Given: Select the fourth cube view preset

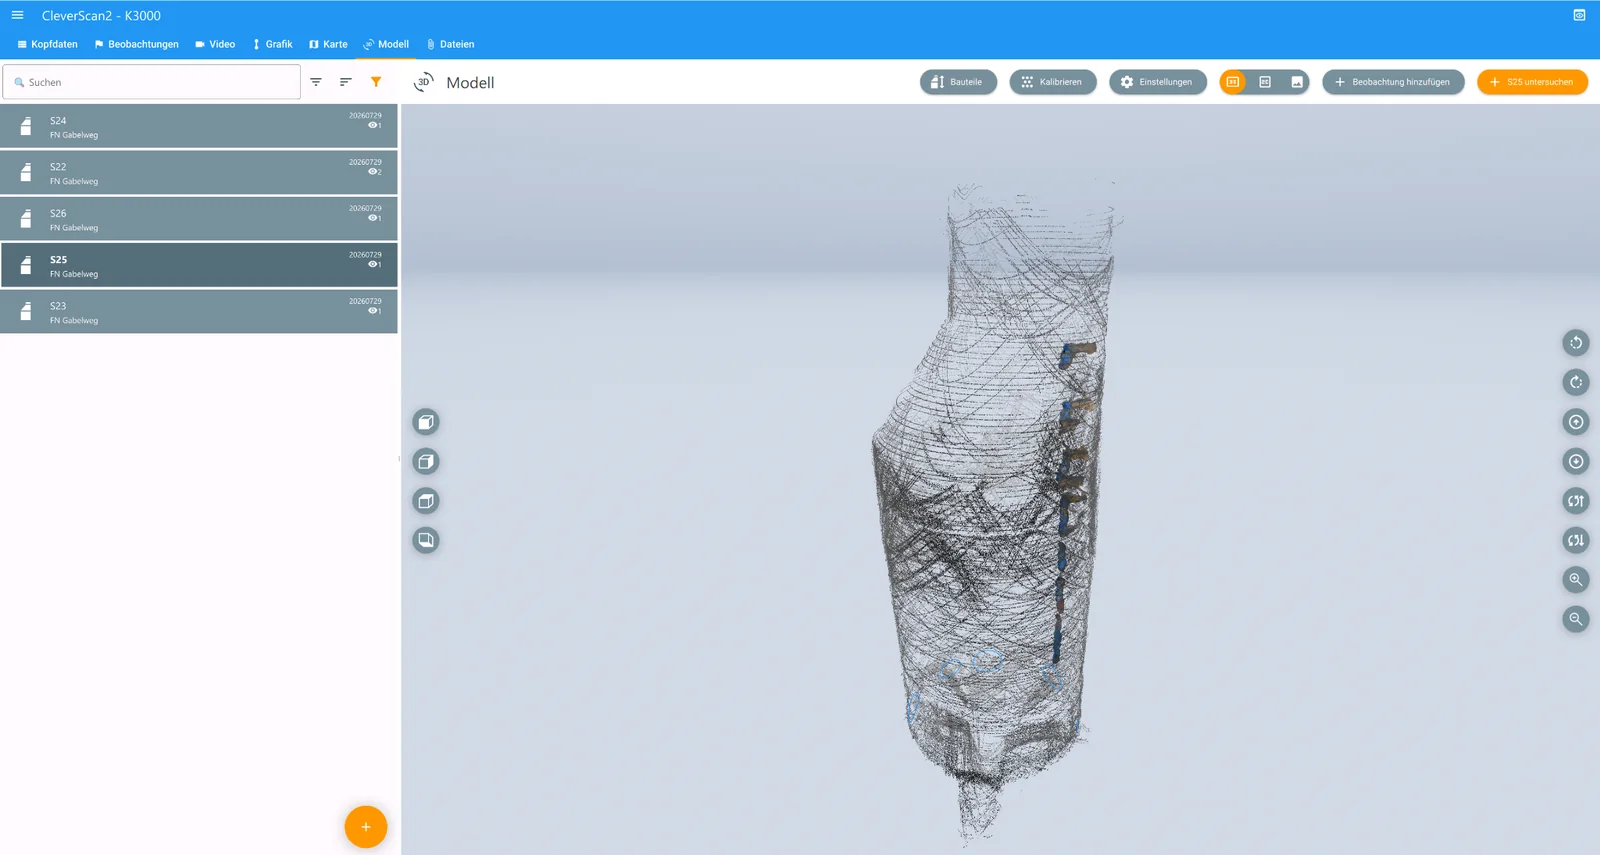Looking at the screenshot, I should [x=426, y=540].
